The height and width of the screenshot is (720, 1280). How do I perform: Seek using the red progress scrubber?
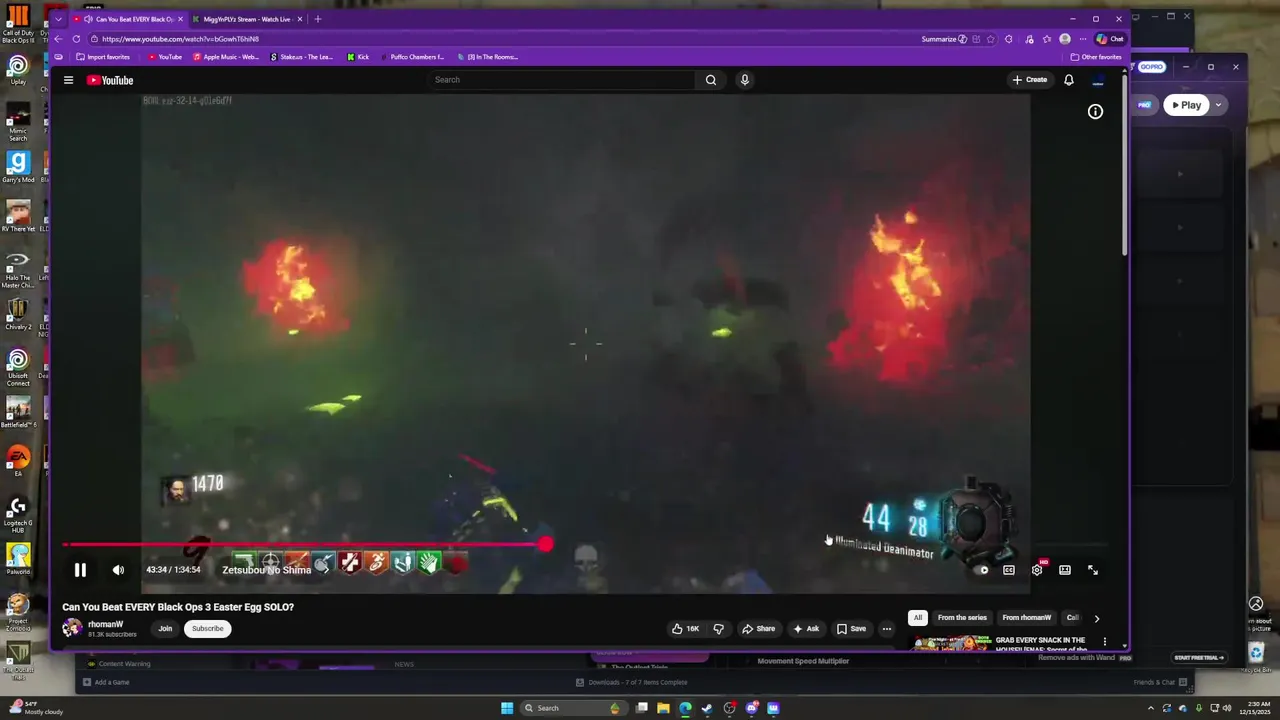[x=545, y=544]
